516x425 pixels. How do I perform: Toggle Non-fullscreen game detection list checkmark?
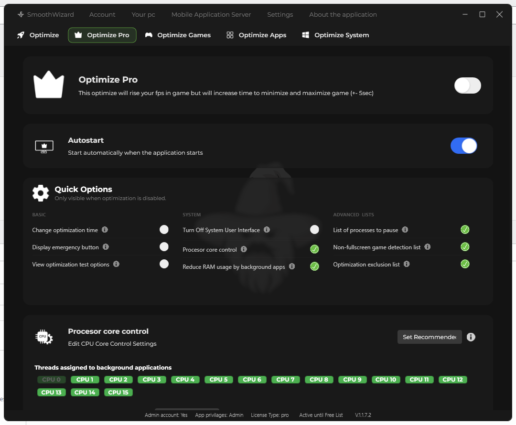[x=465, y=247]
